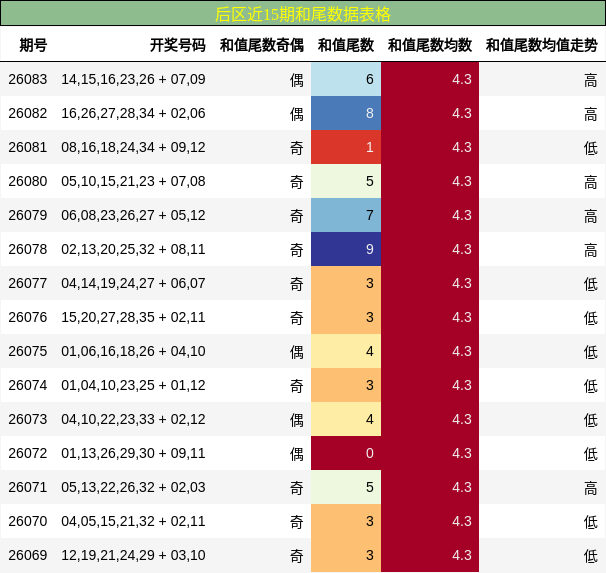Image resolution: width=606 pixels, height=573 pixels.
Task: Click the medium blue cell showing 7
Action: [346, 215]
